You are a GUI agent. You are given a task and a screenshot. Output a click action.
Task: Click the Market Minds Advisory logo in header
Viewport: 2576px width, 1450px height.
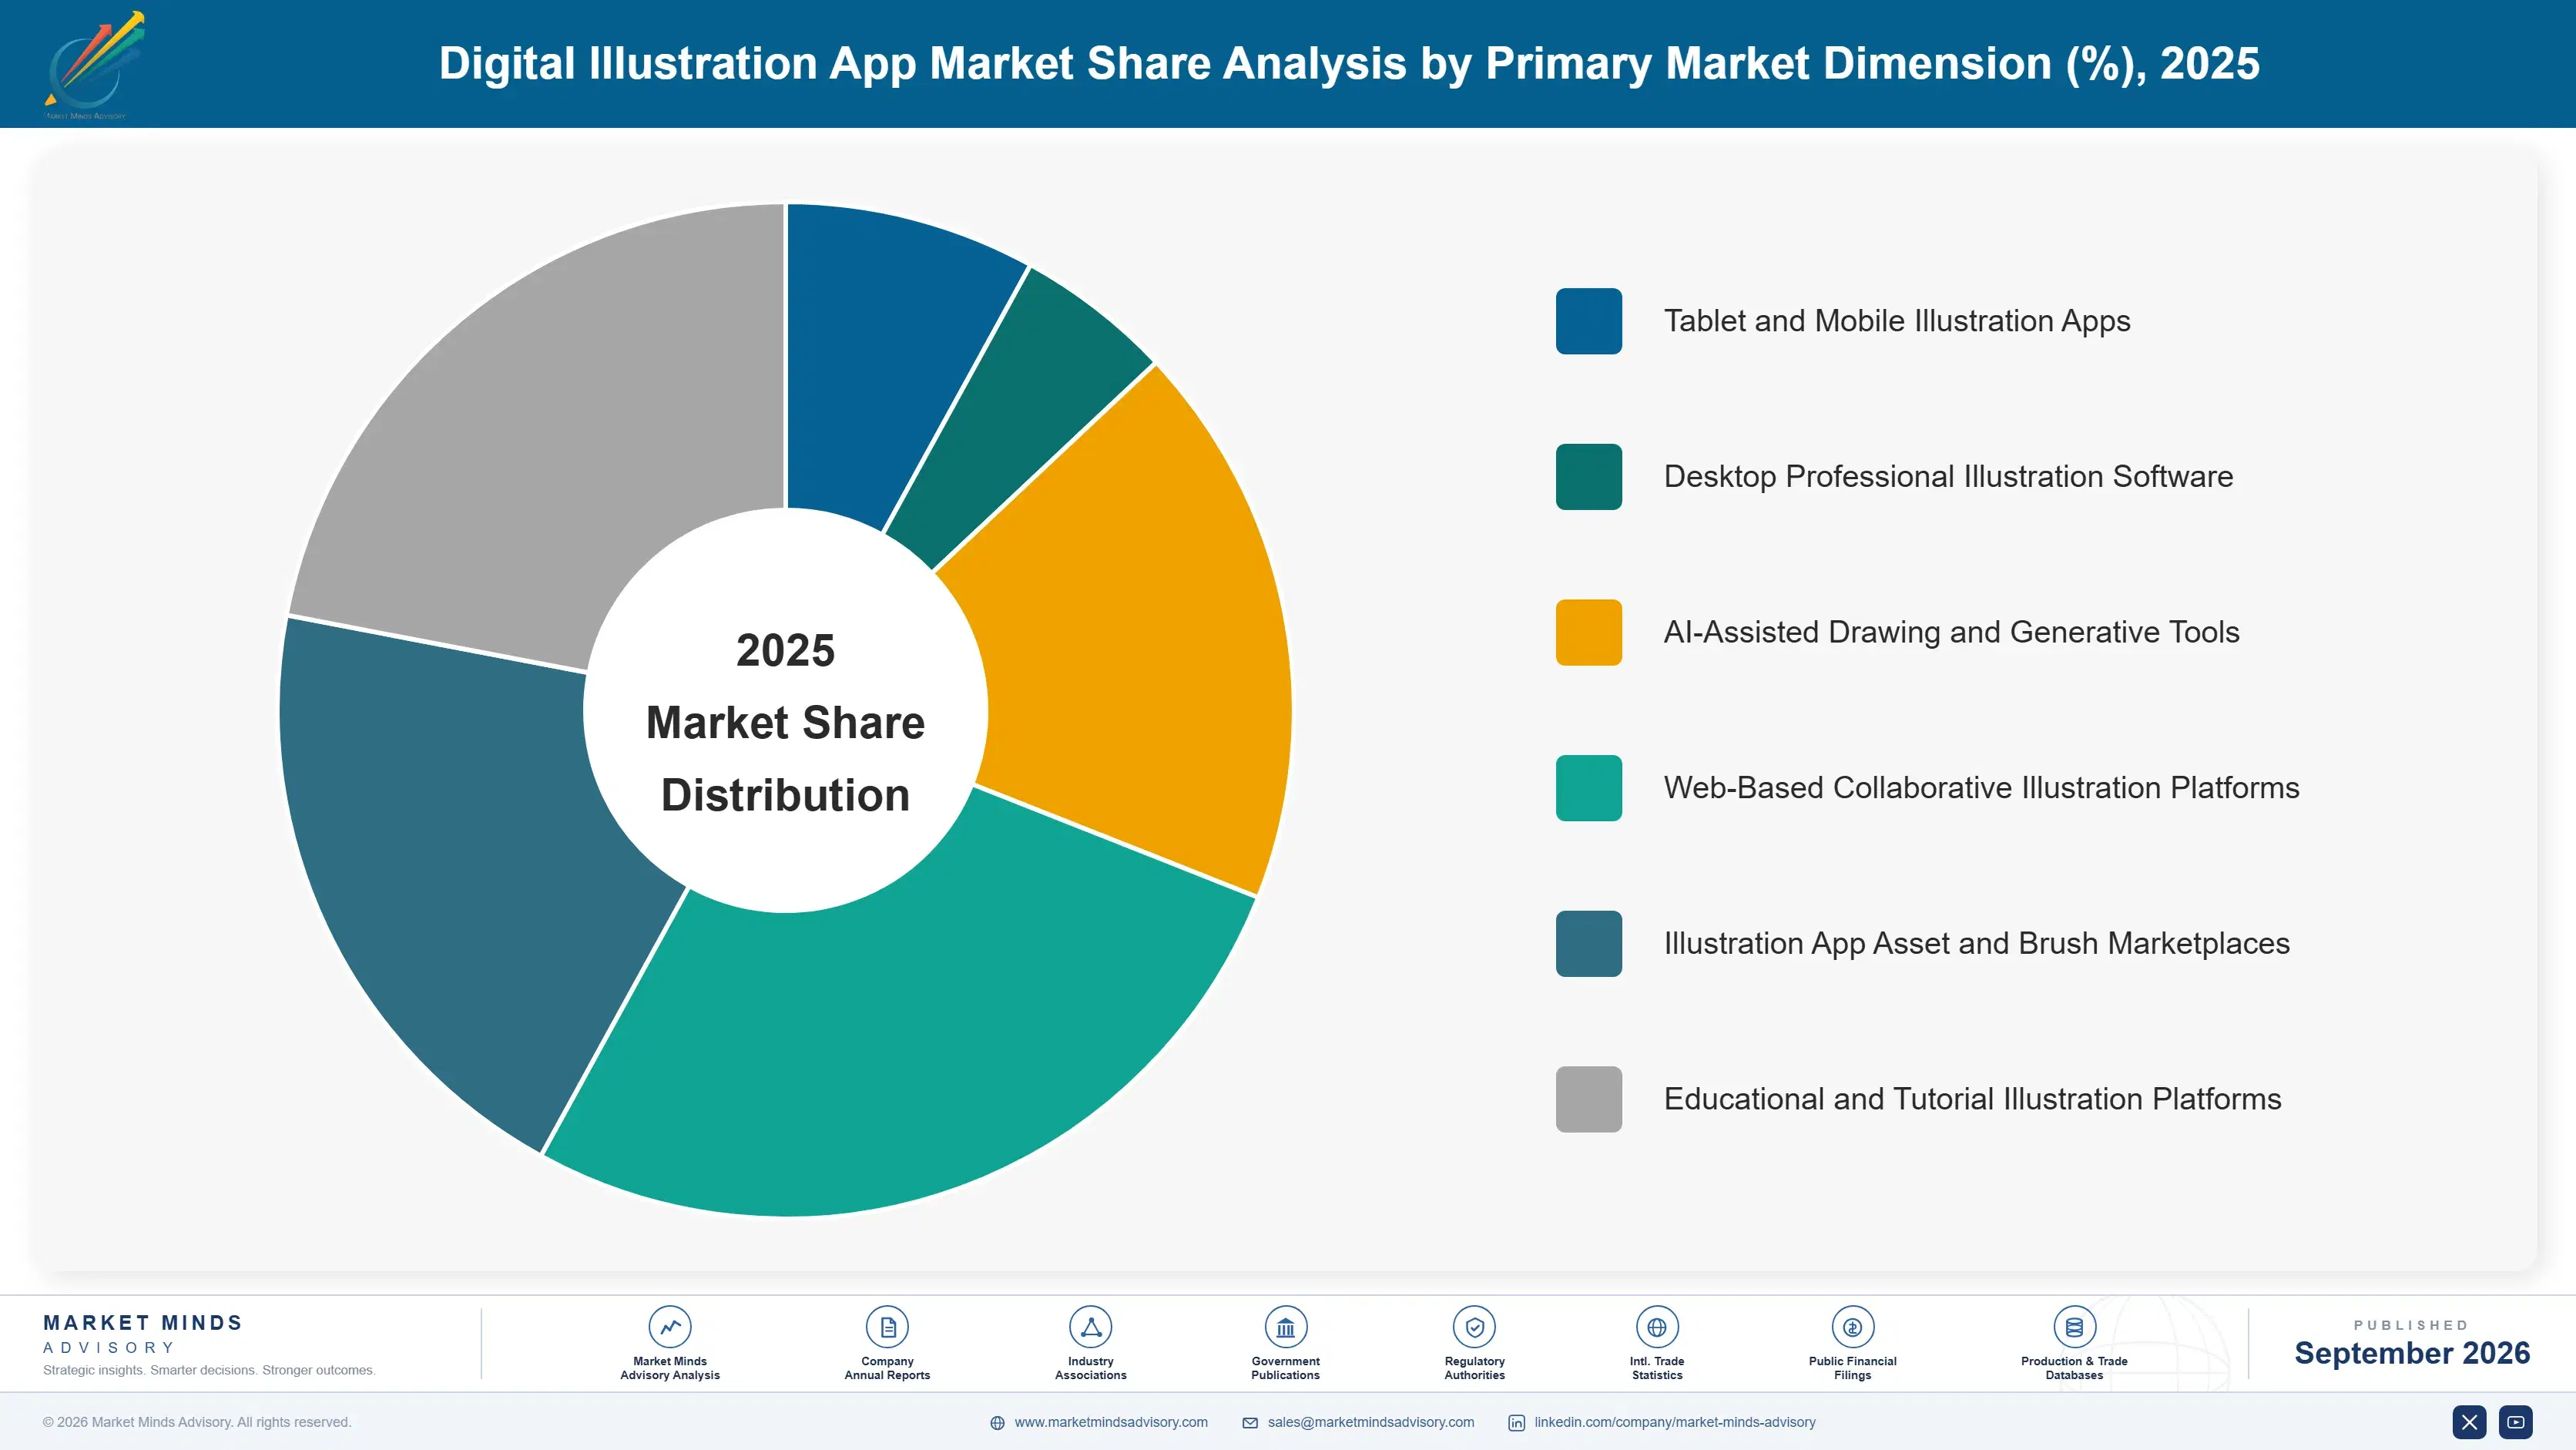94,64
